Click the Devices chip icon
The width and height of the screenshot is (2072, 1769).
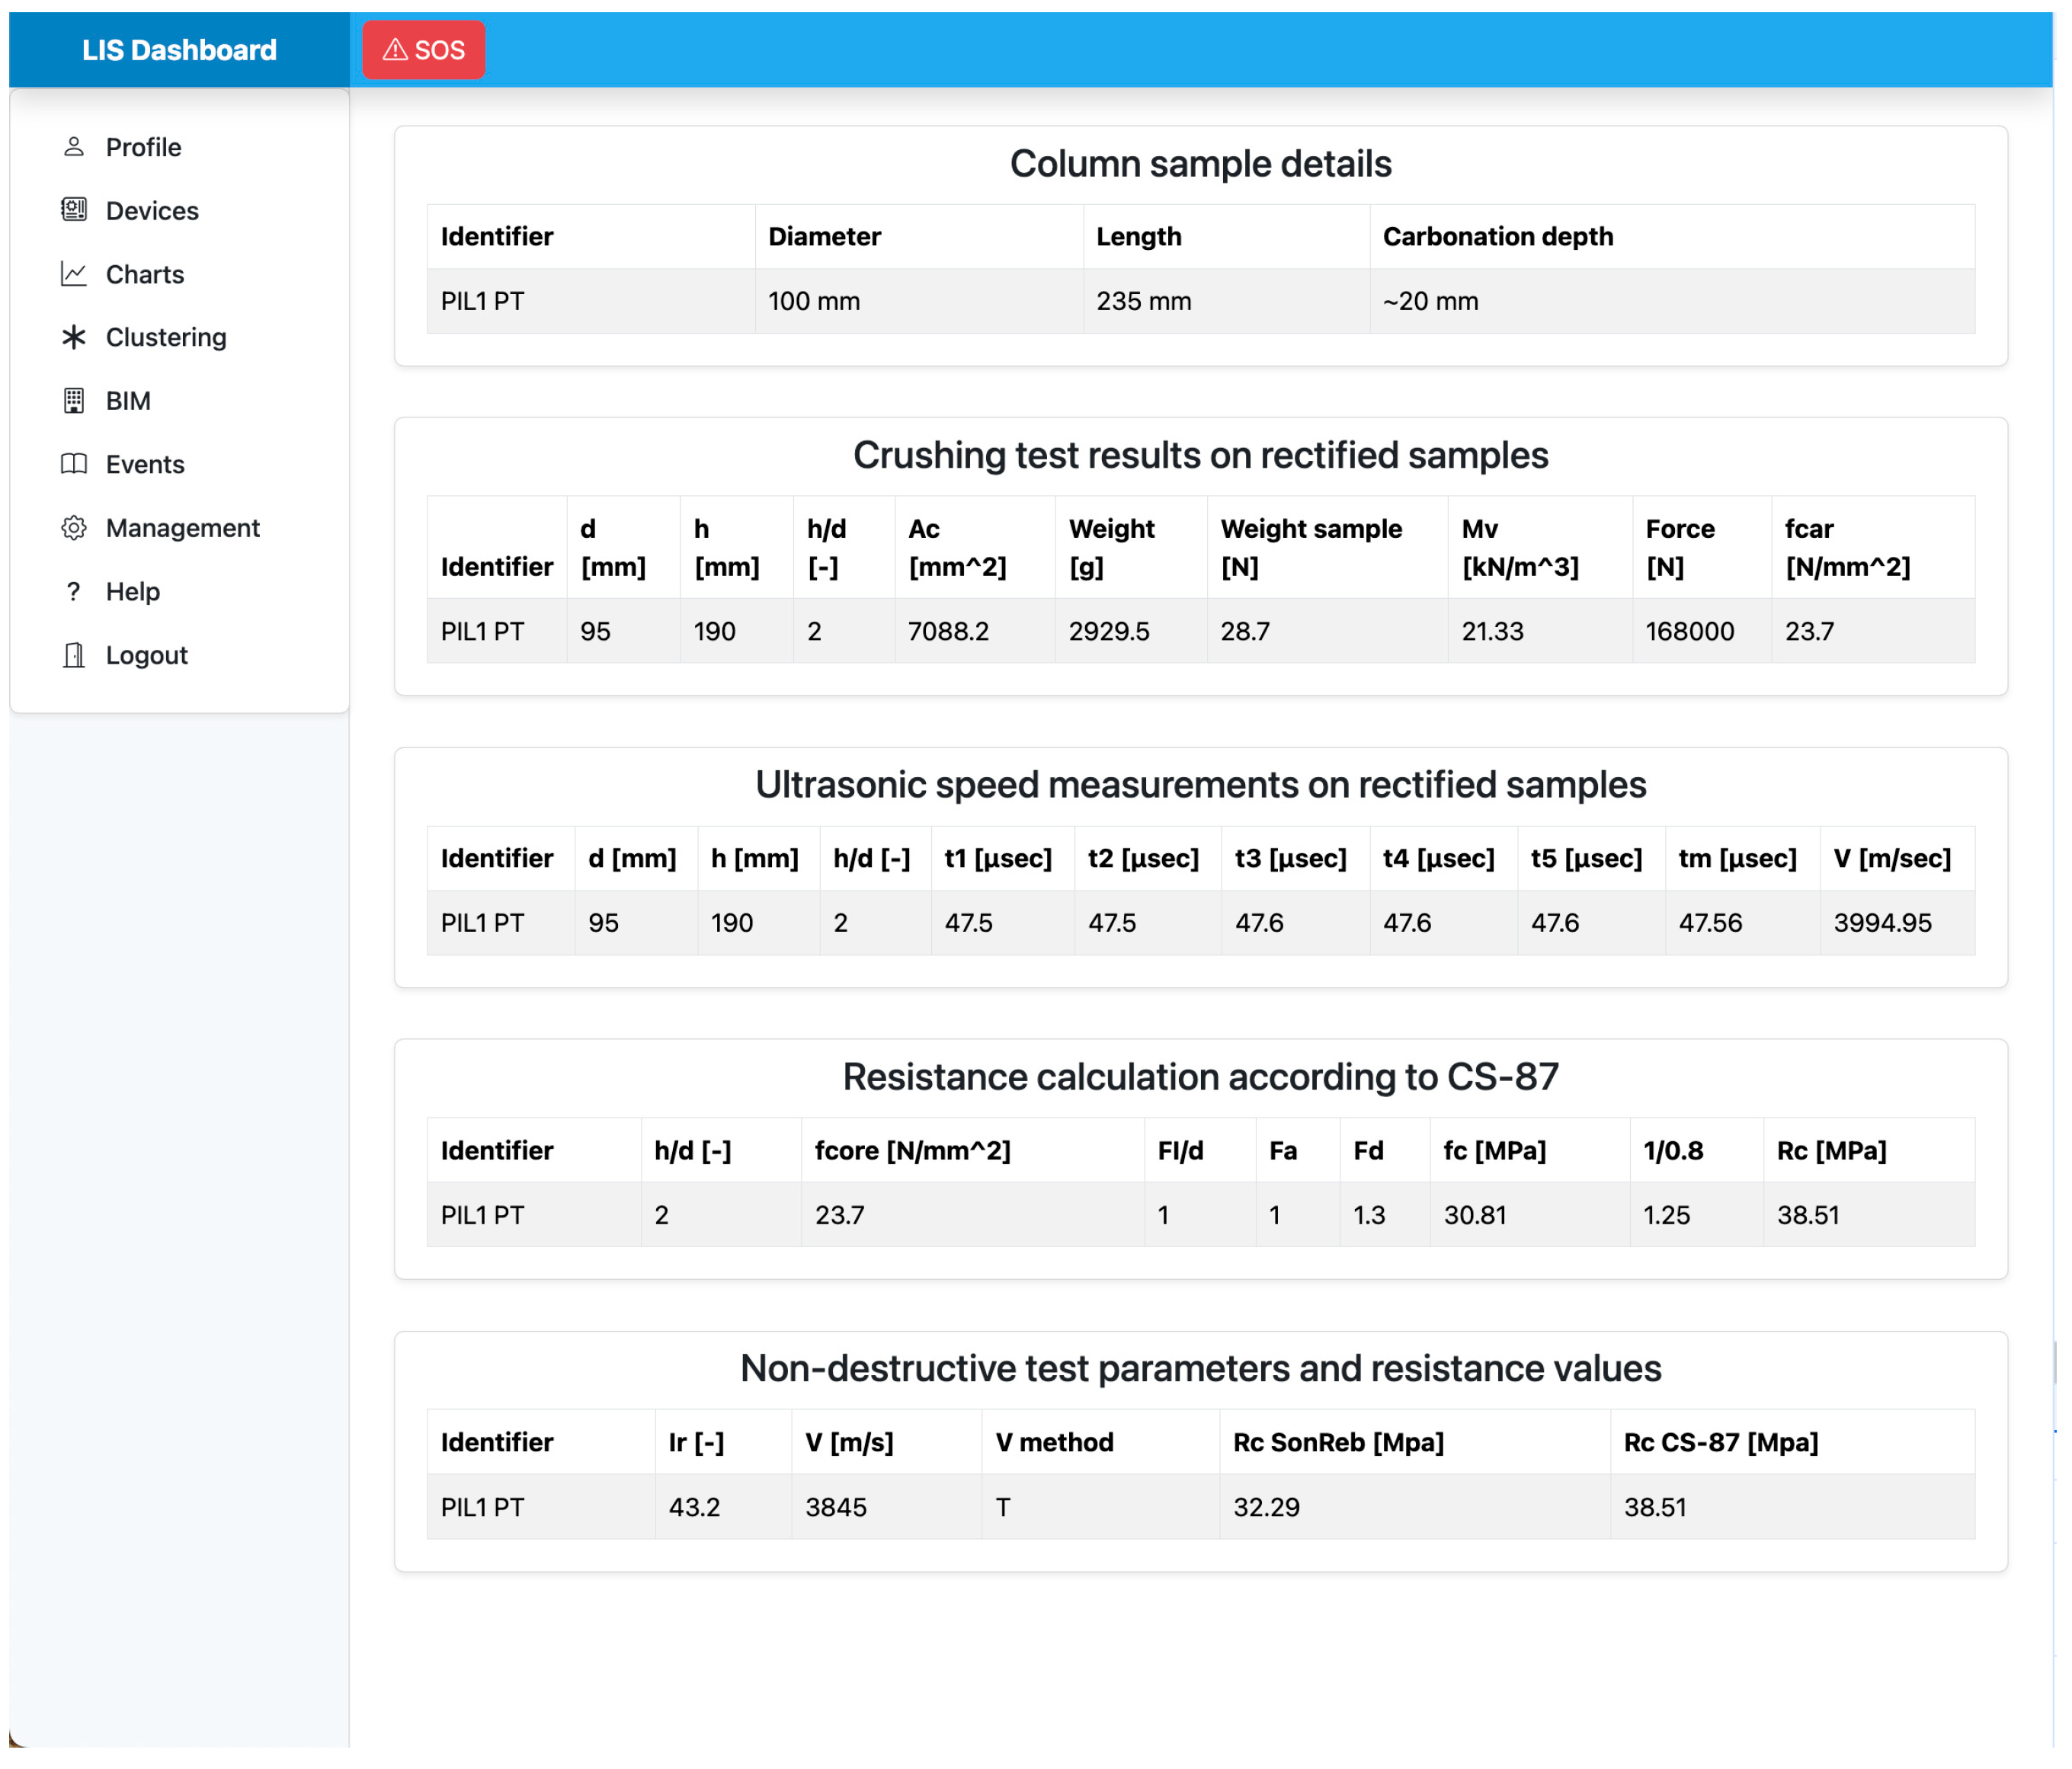pos(73,210)
